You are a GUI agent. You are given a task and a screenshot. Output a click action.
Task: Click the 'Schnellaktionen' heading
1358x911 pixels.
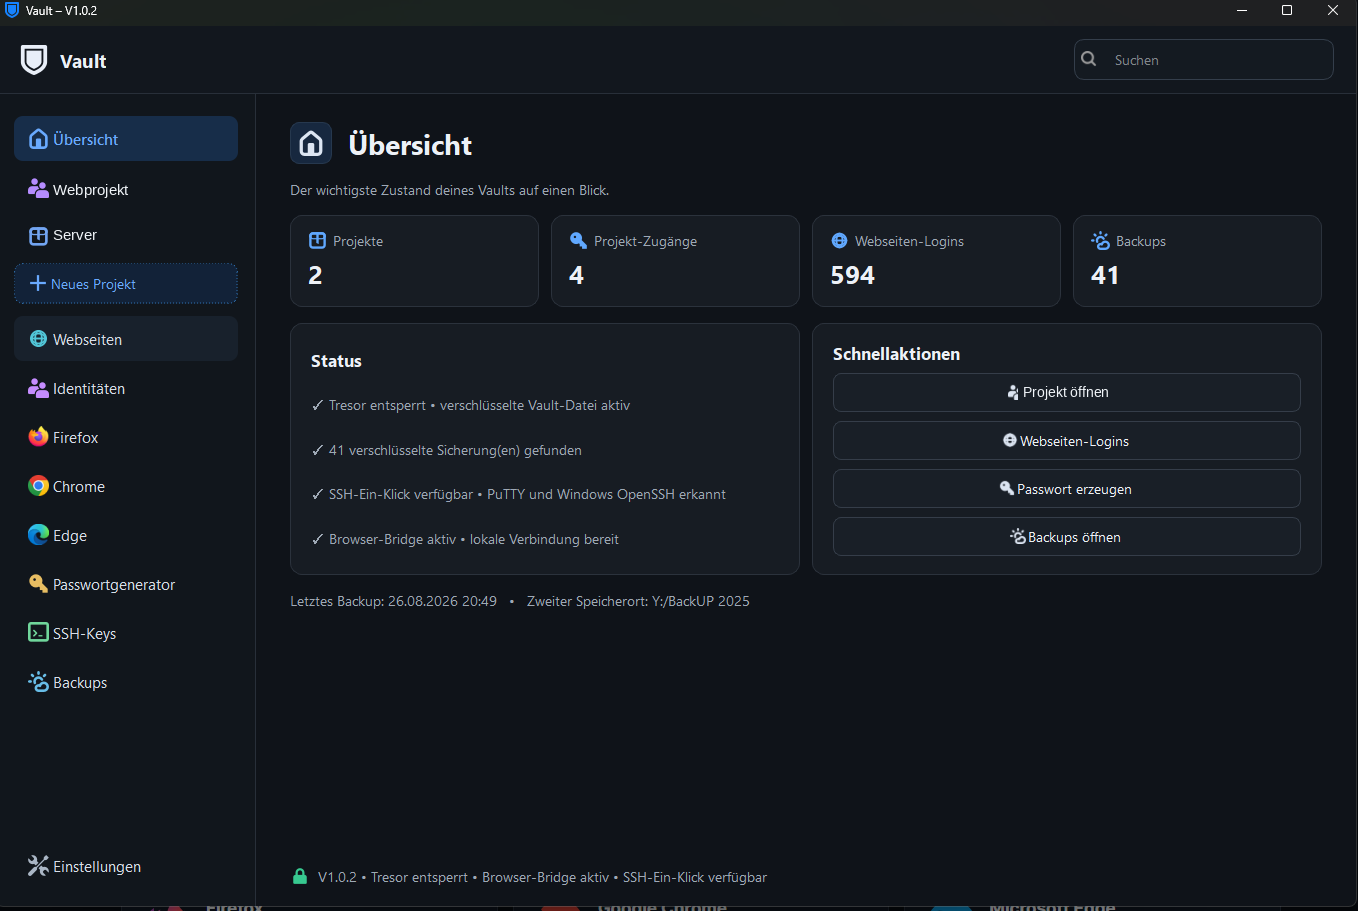pyautogui.click(x=896, y=354)
